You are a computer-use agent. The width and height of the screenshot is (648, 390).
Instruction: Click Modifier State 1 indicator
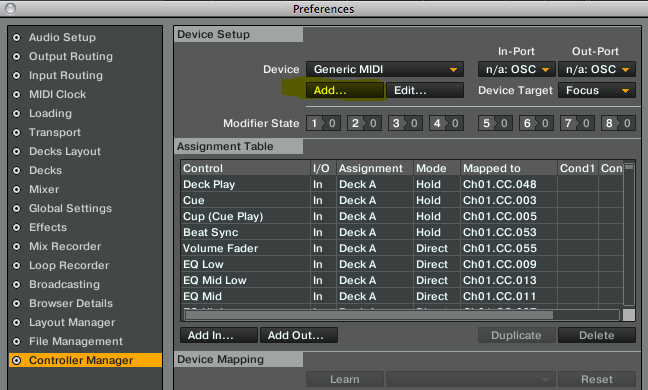324,123
